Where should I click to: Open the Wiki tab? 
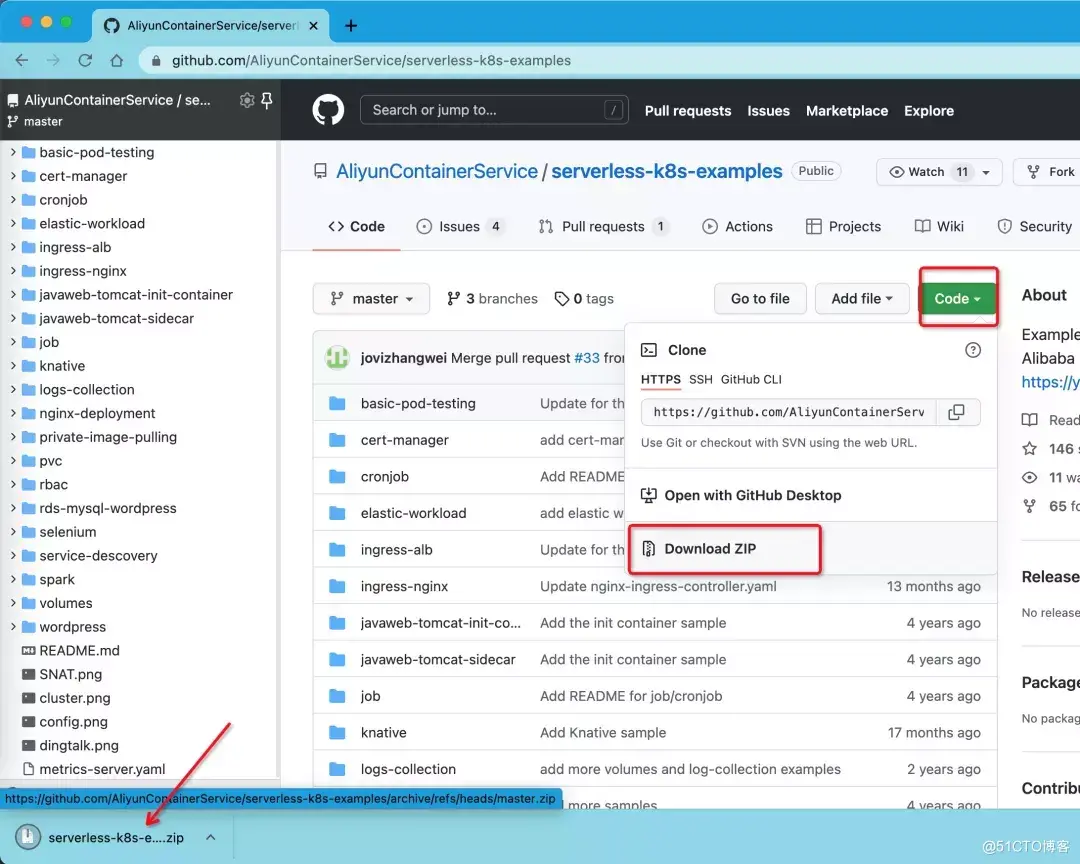[x=939, y=227]
